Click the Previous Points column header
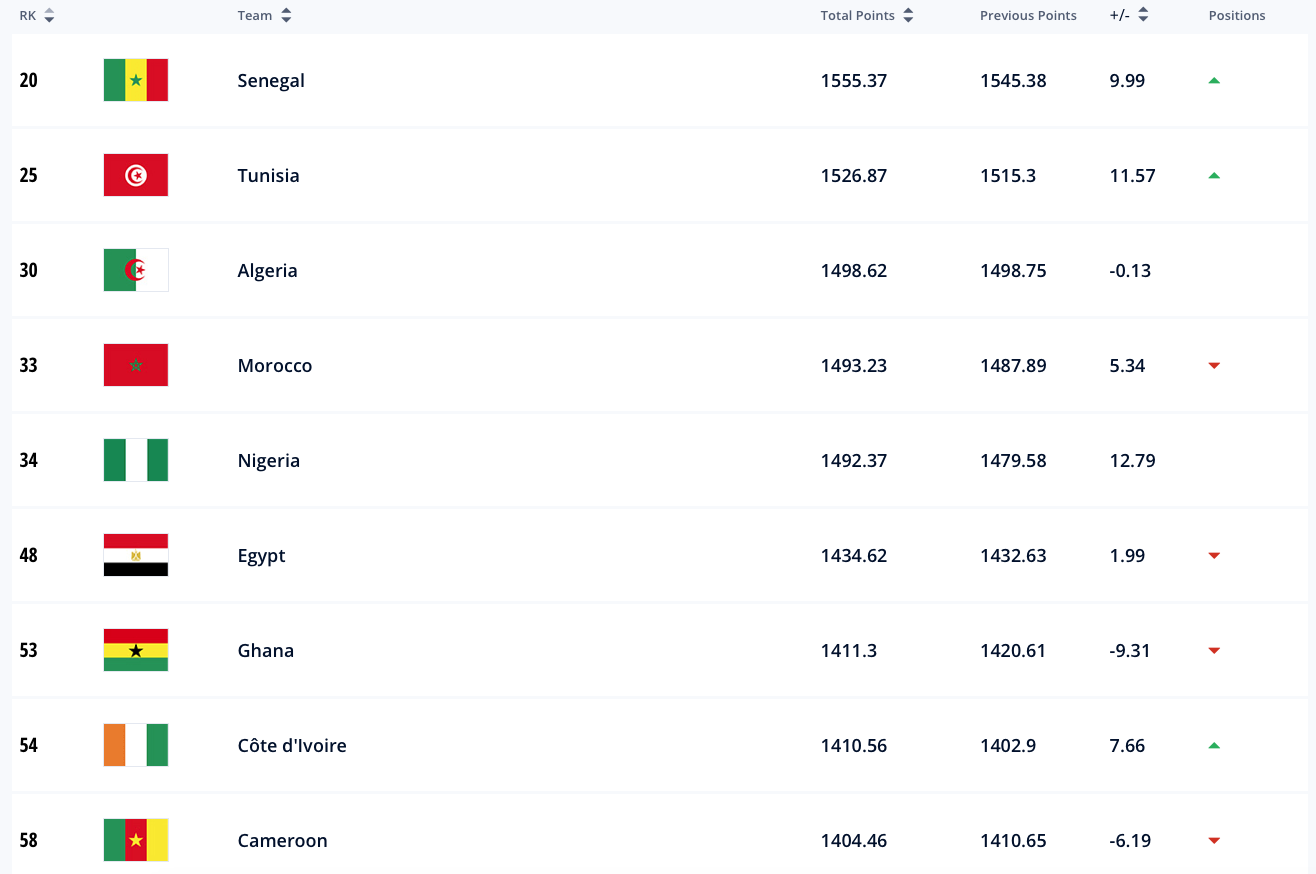Image resolution: width=1316 pixels, height=874 pixels. 1028,15
